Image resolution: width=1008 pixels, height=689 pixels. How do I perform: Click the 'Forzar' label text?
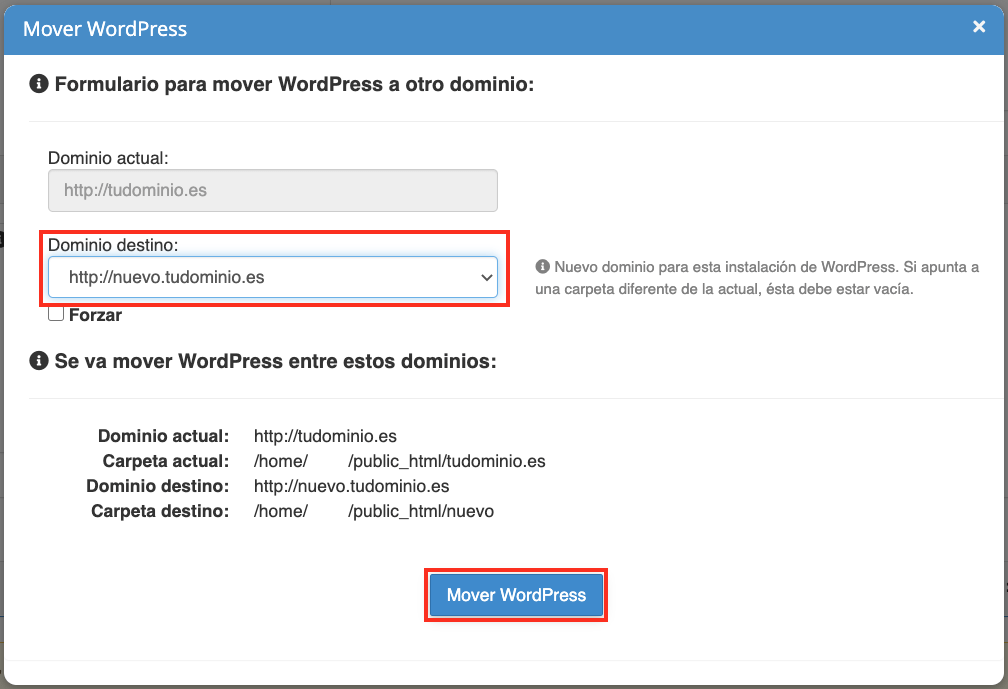[95, 315]
